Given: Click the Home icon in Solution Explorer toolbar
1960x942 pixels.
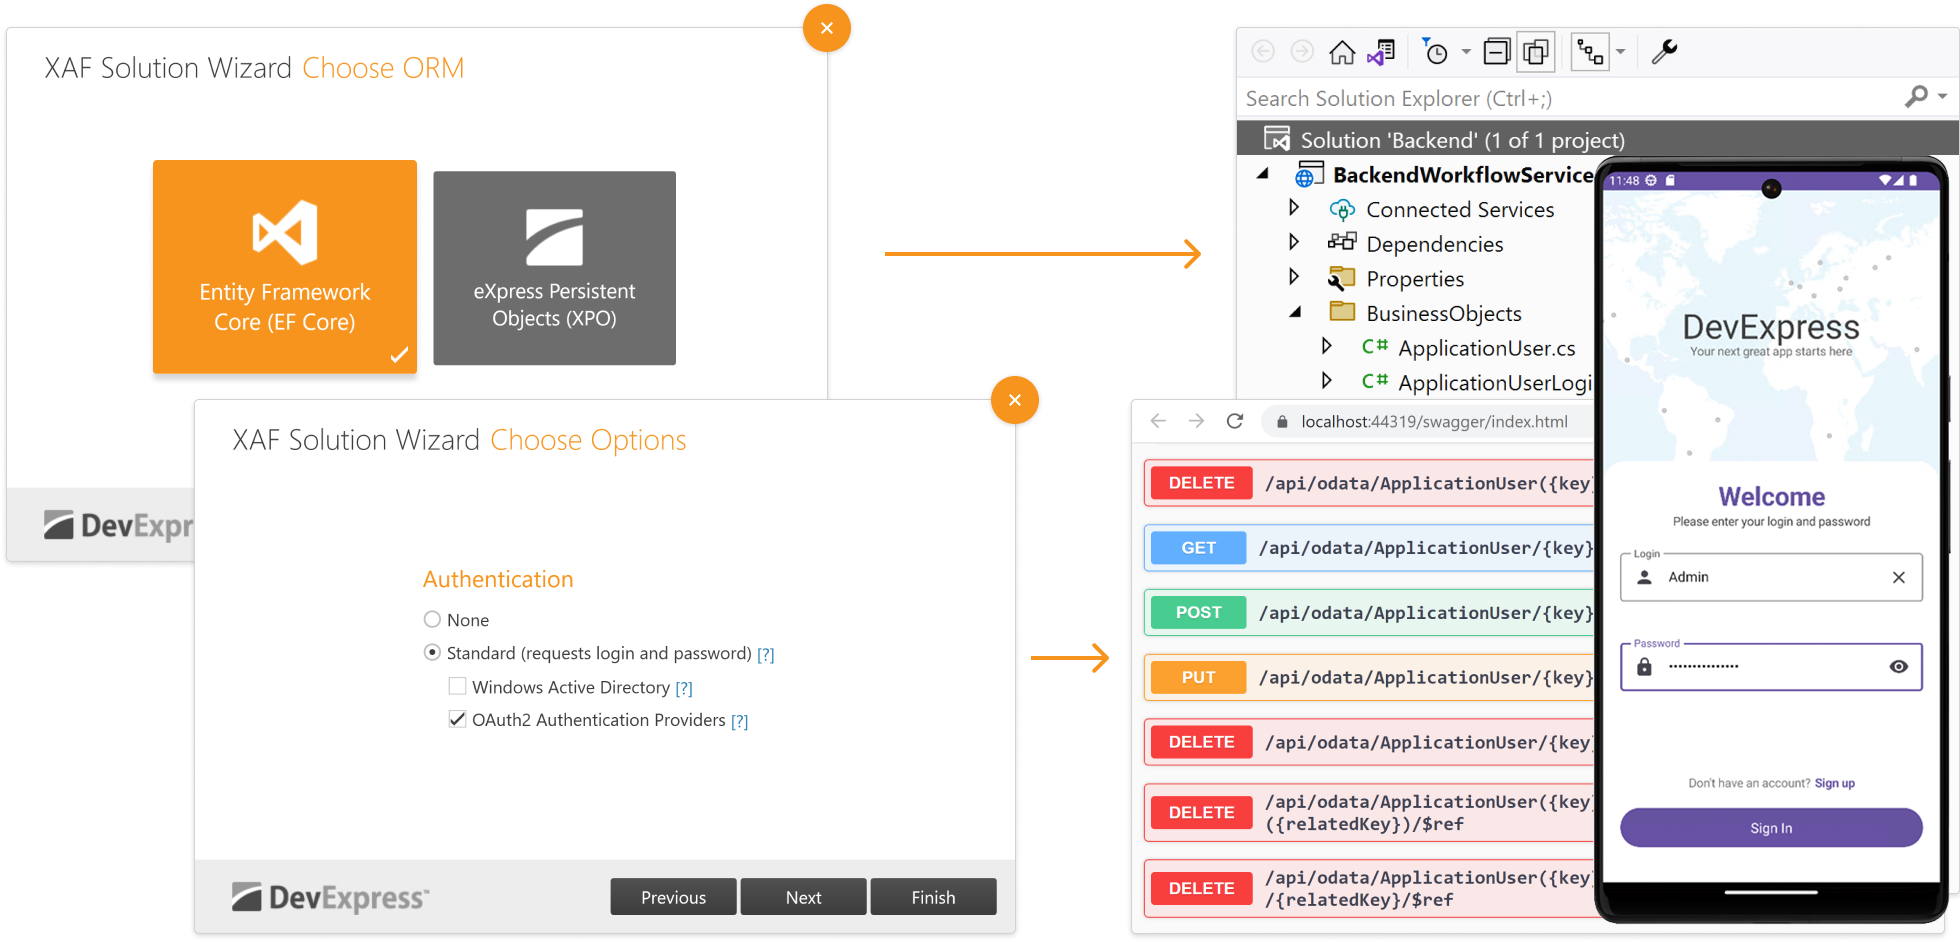Looking at the screenshot, I should tap(1342, 52).
